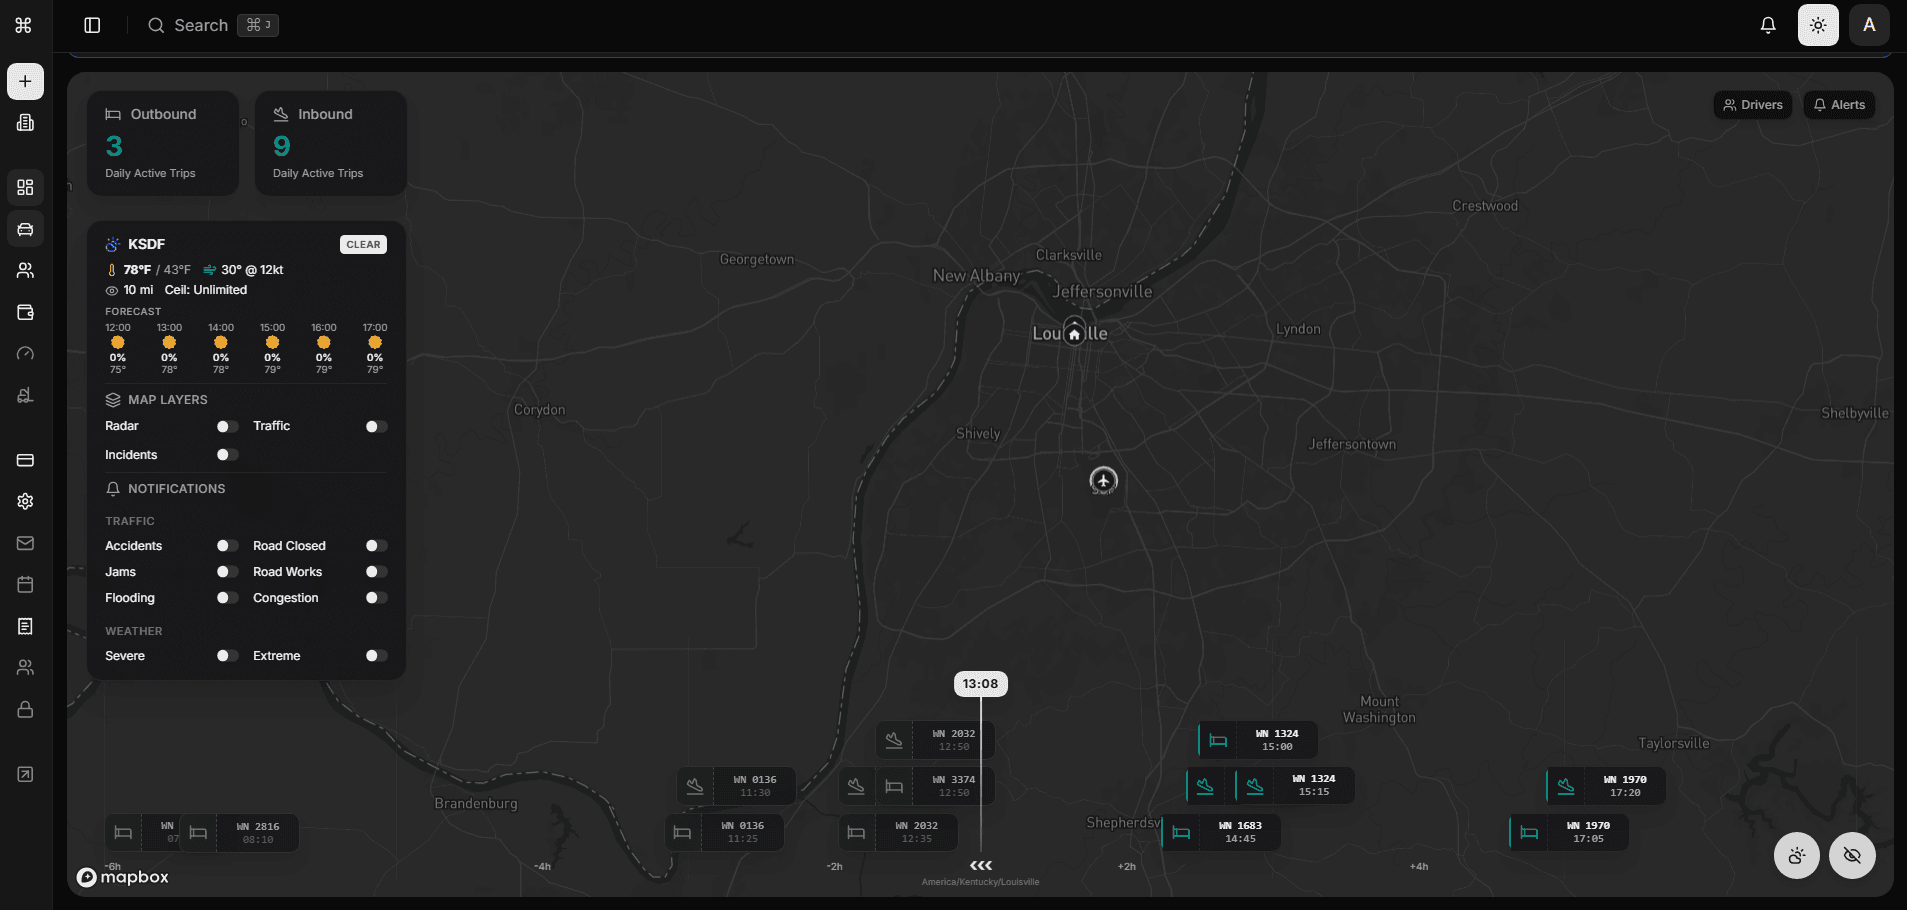This screenshot has height=910, width=1907.
Task: Turn on Jams notifications toggle
Action: [x=227, y=572]
